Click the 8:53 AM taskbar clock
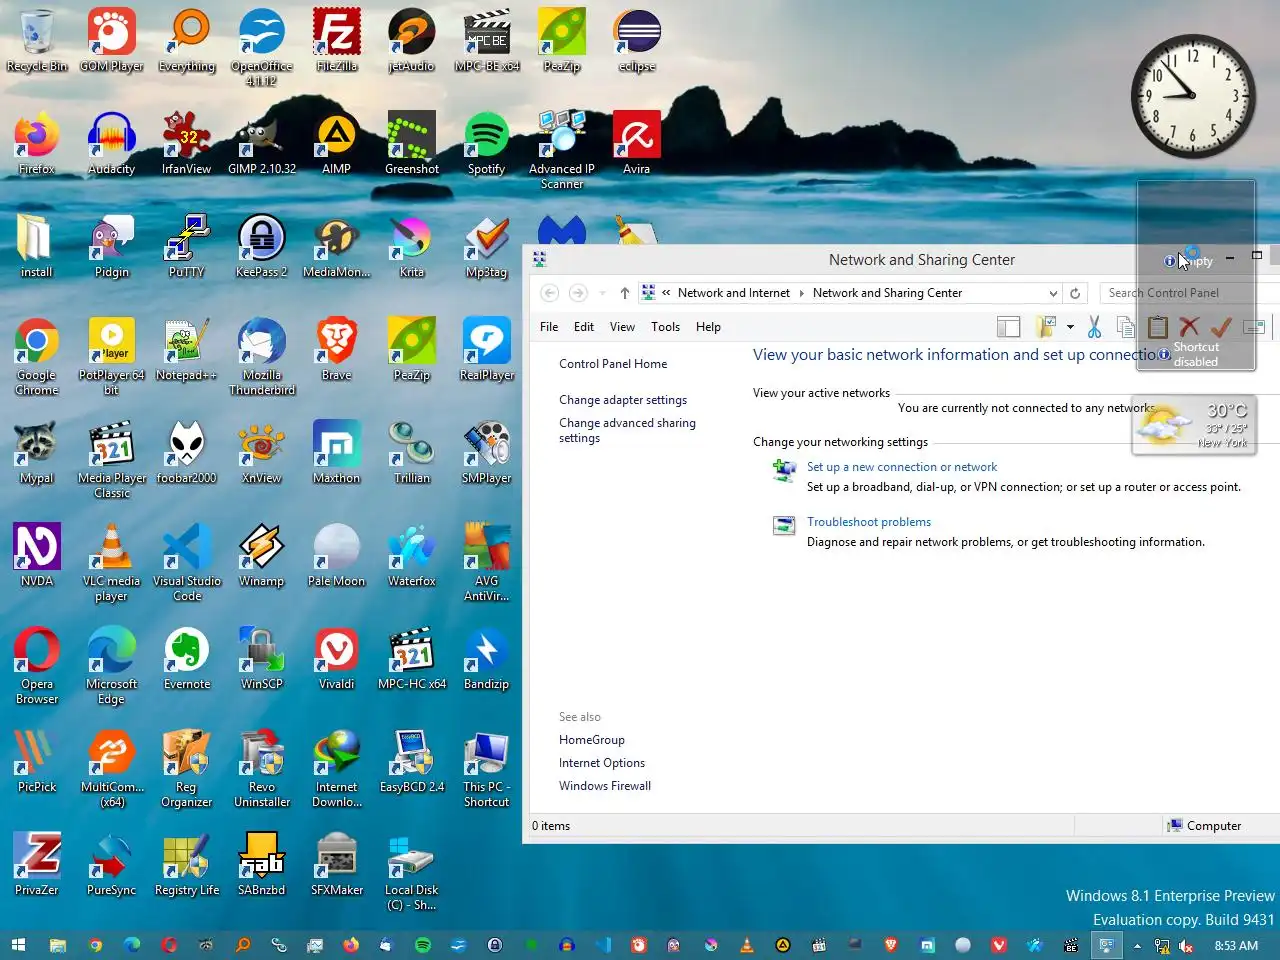The height and width of the screenshot is (960, 1280). (x=1236, y=946)
